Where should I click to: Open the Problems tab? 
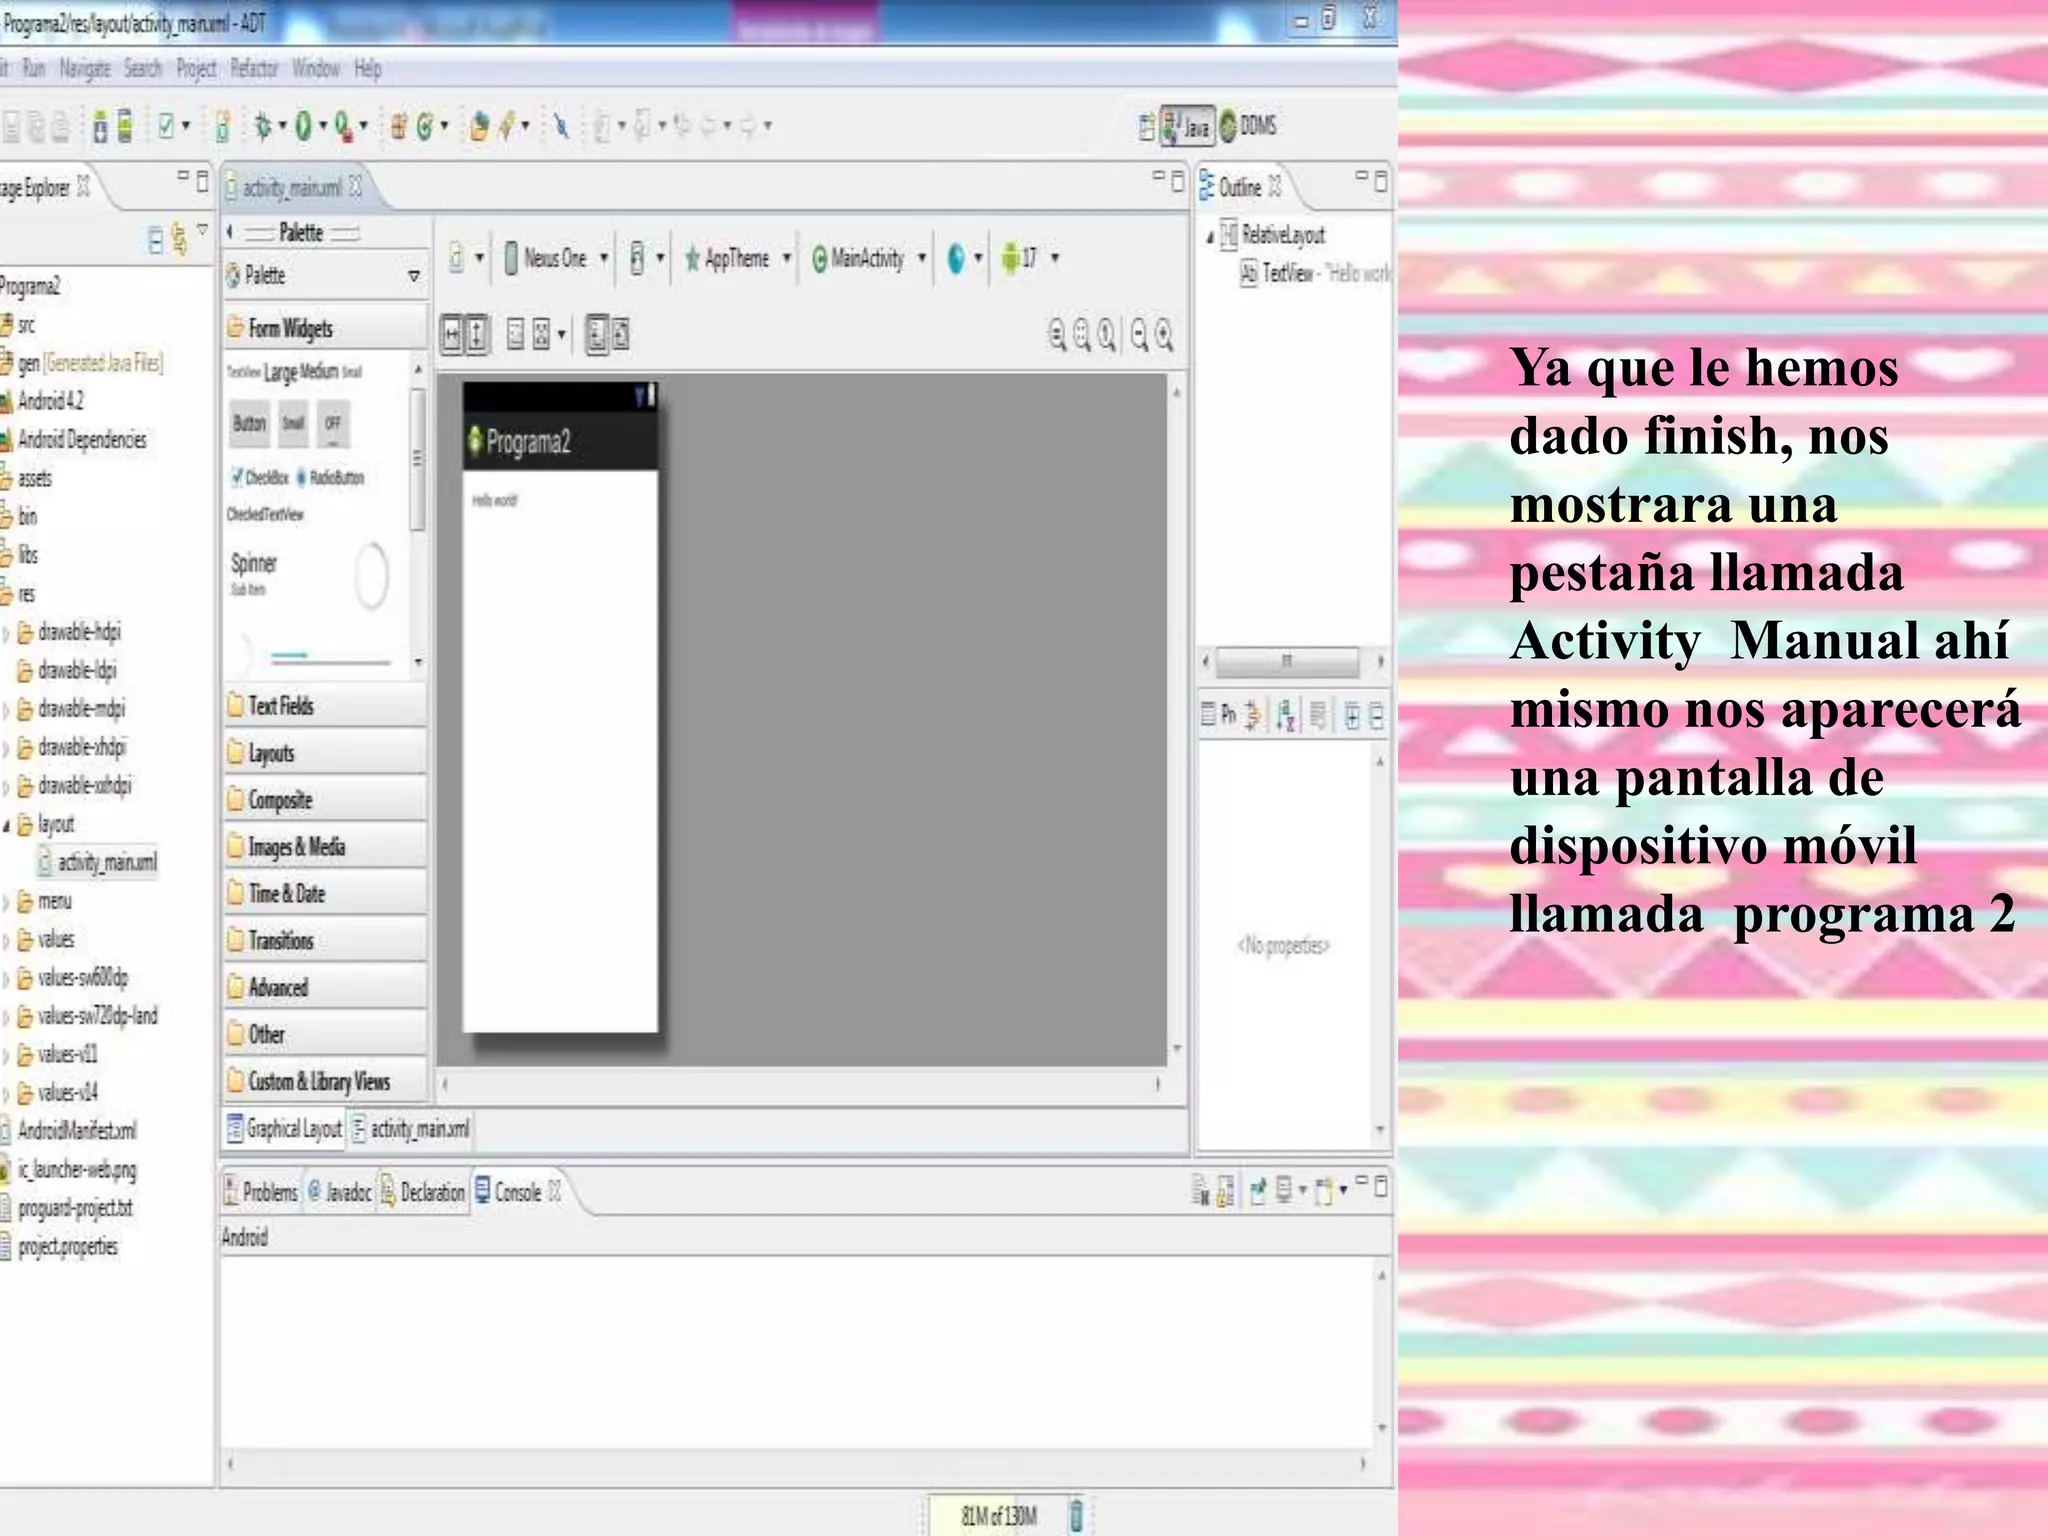261,1192
